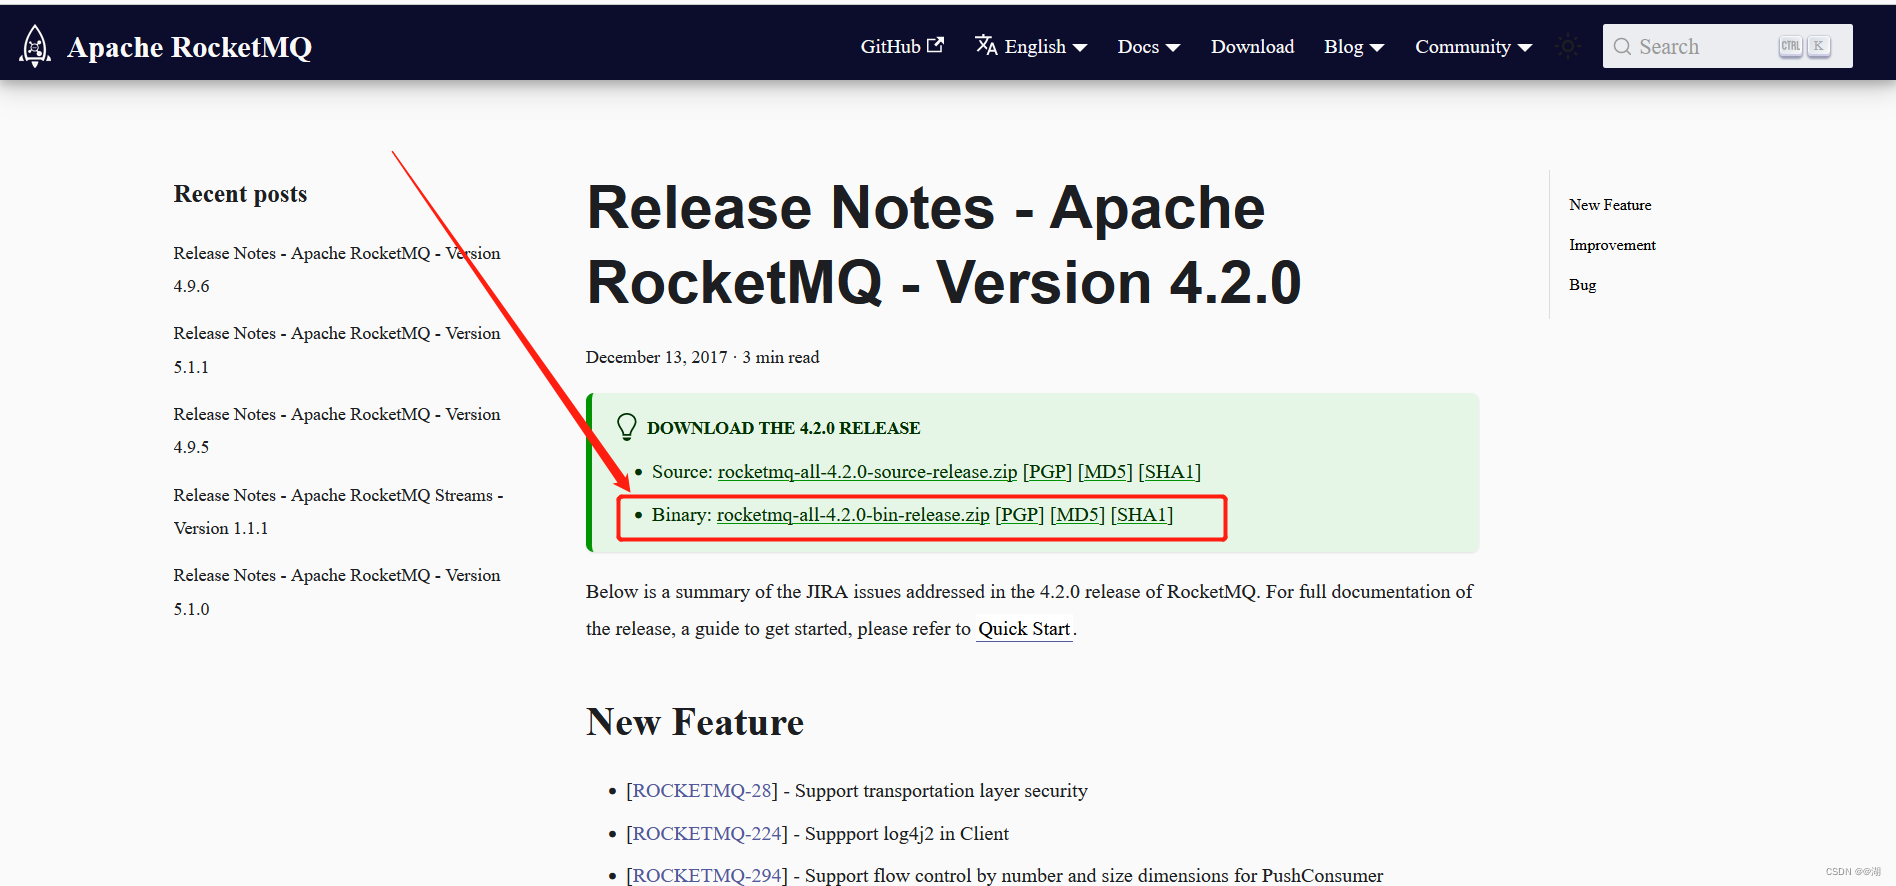Jump to Bug in table of contents
Screen dimensions: 1896x886
click(1582, 285)
